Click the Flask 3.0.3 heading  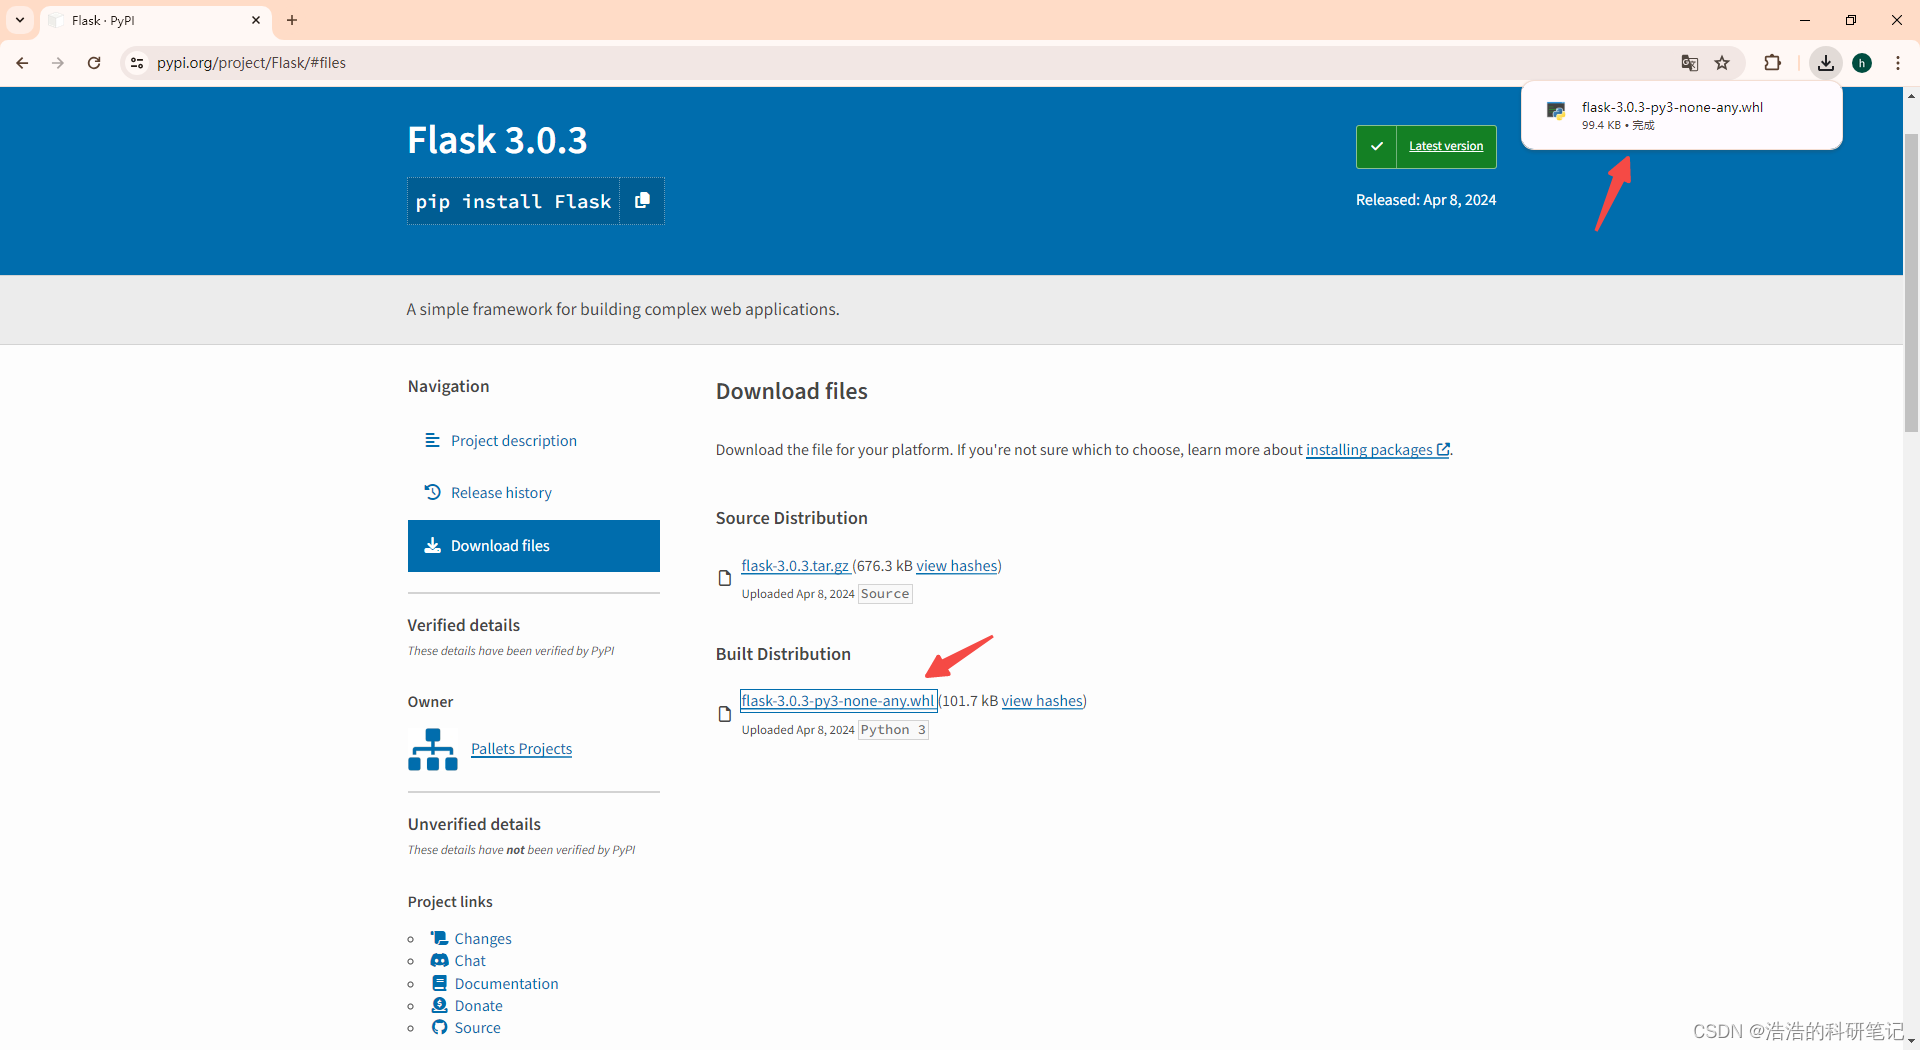tap(497, 140)
